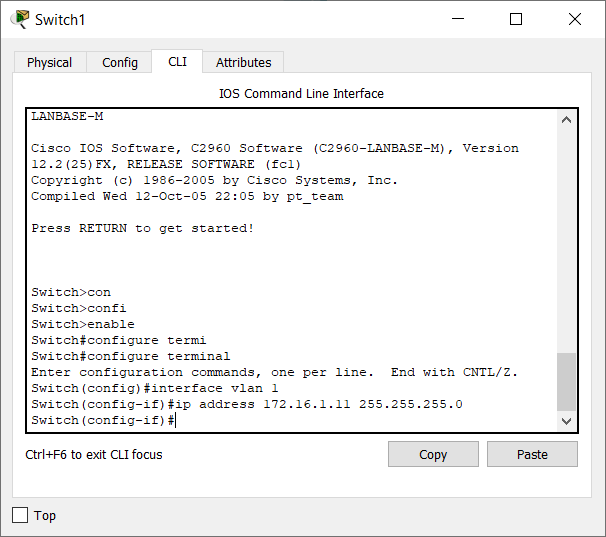
Task: Click the CLI scrollbar thumb
Action: [x=567, y=382]
